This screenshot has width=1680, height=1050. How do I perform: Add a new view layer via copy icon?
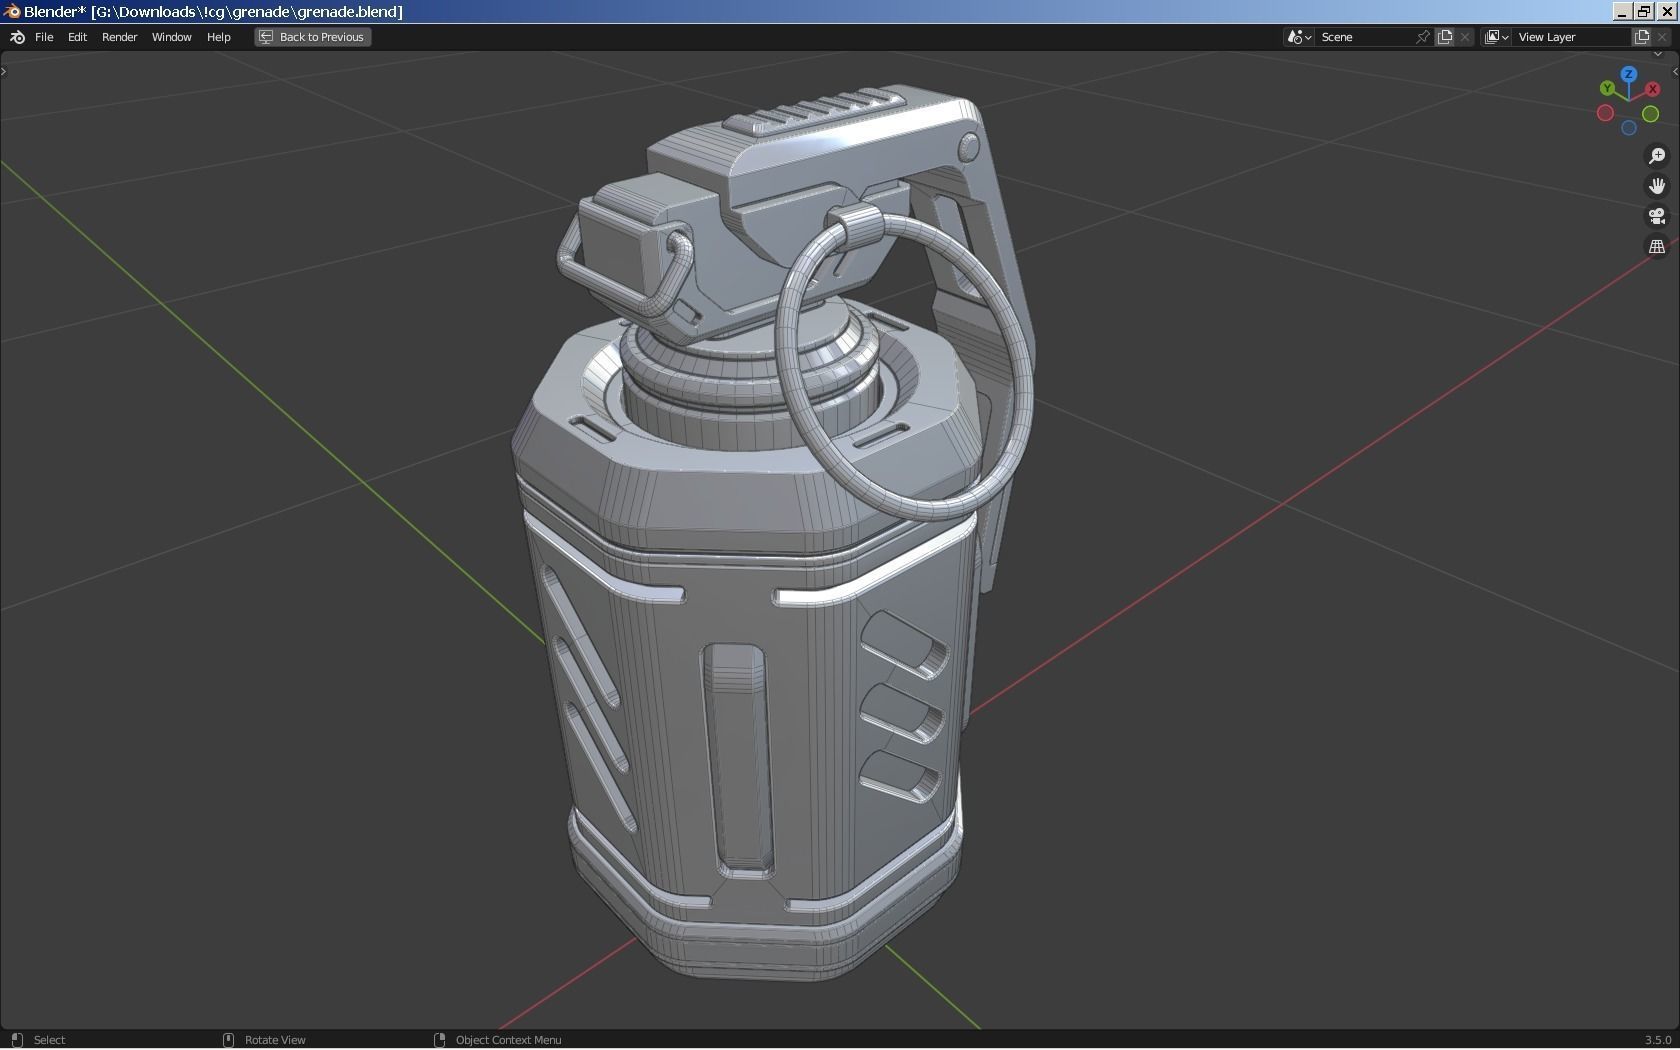pyautogui.click(x=1642, y=37)
